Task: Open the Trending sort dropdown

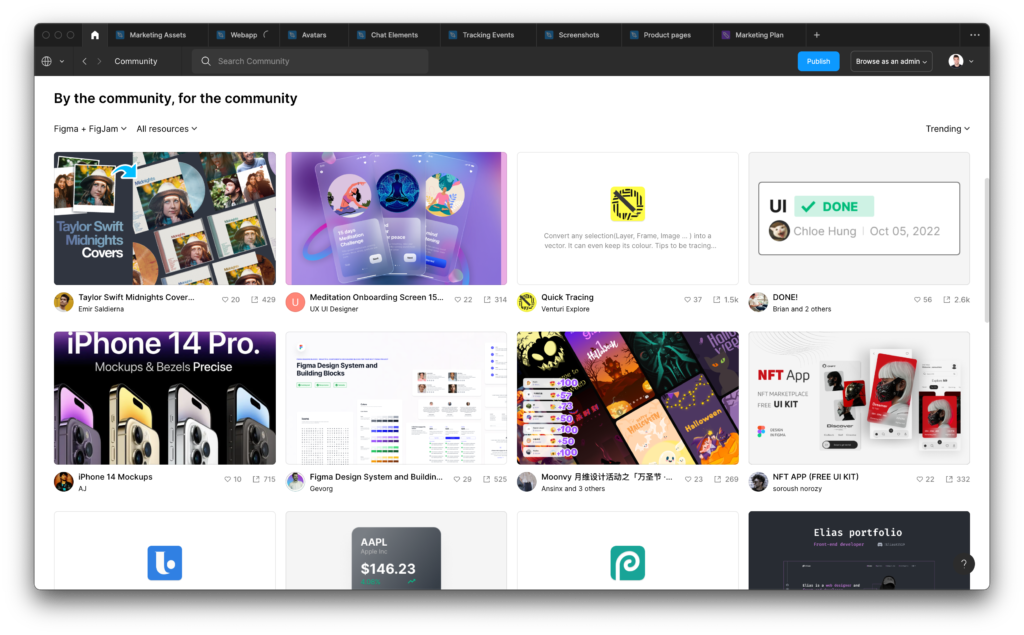Action: (x=948, y=129)
